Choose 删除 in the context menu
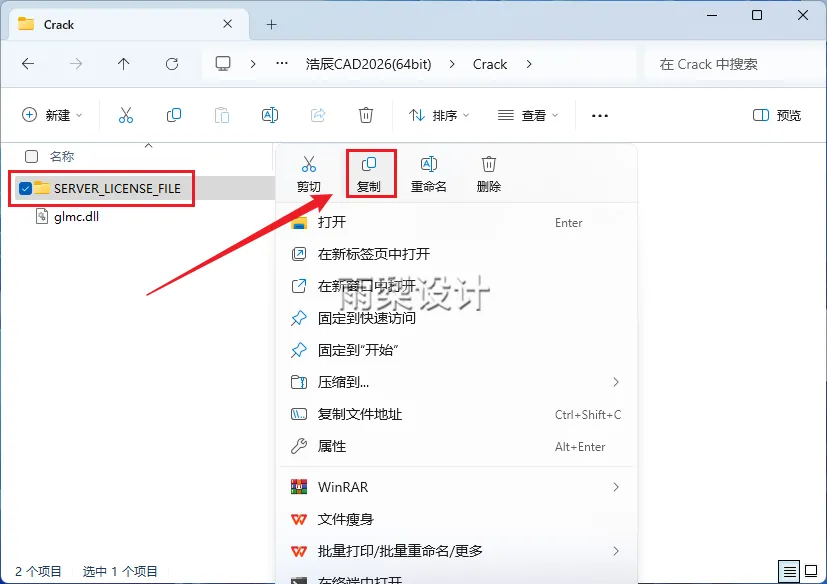827x584 pixels. tap(489, 174)
